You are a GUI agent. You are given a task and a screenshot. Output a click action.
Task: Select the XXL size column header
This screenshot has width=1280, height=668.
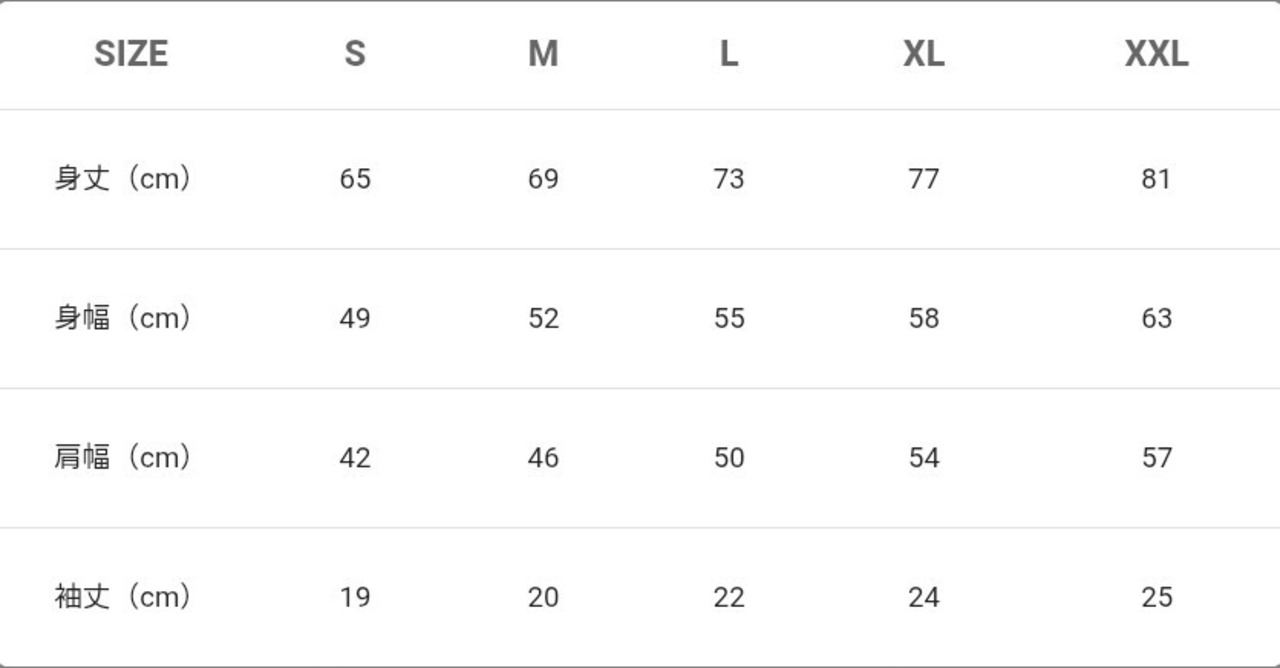pyautogui.click(x=1156, y=54)
